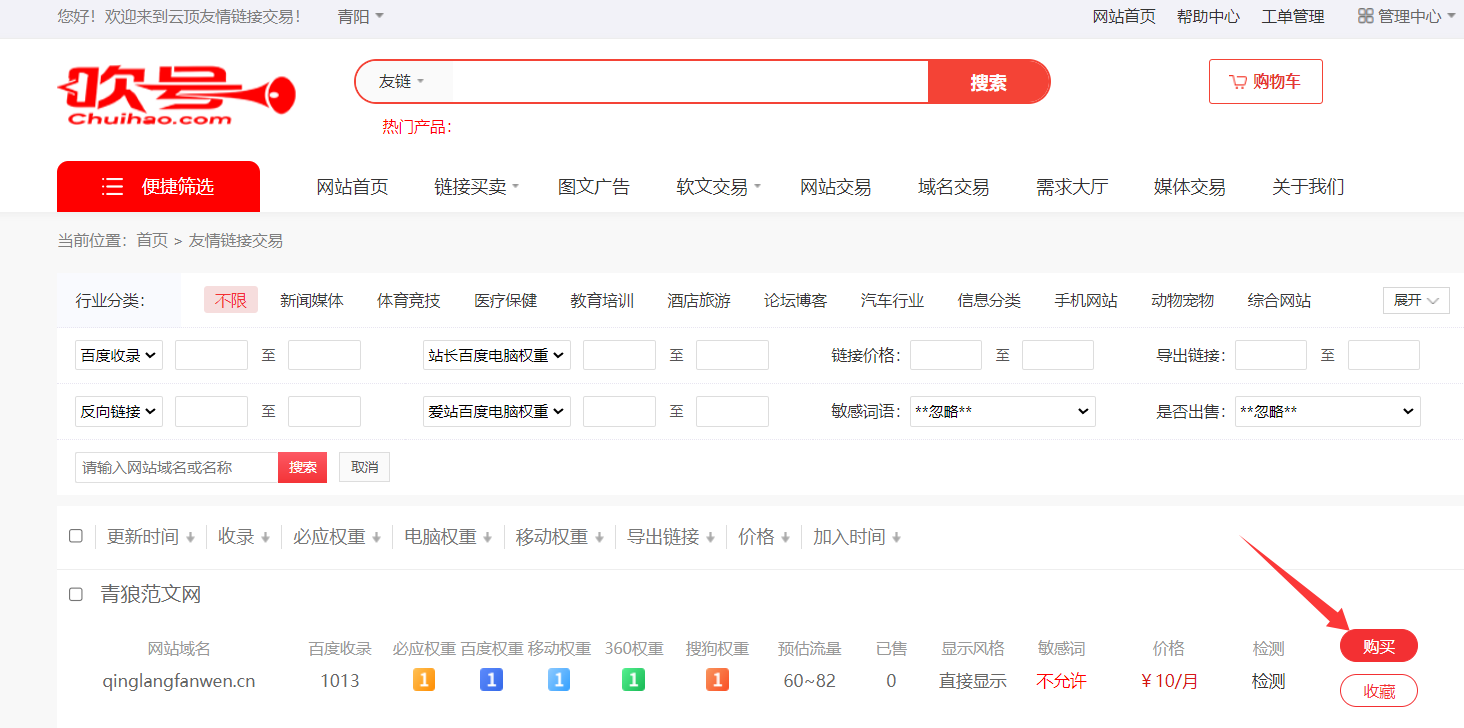
Task: Sort by 加入时间 arrow
Action: 896,538
